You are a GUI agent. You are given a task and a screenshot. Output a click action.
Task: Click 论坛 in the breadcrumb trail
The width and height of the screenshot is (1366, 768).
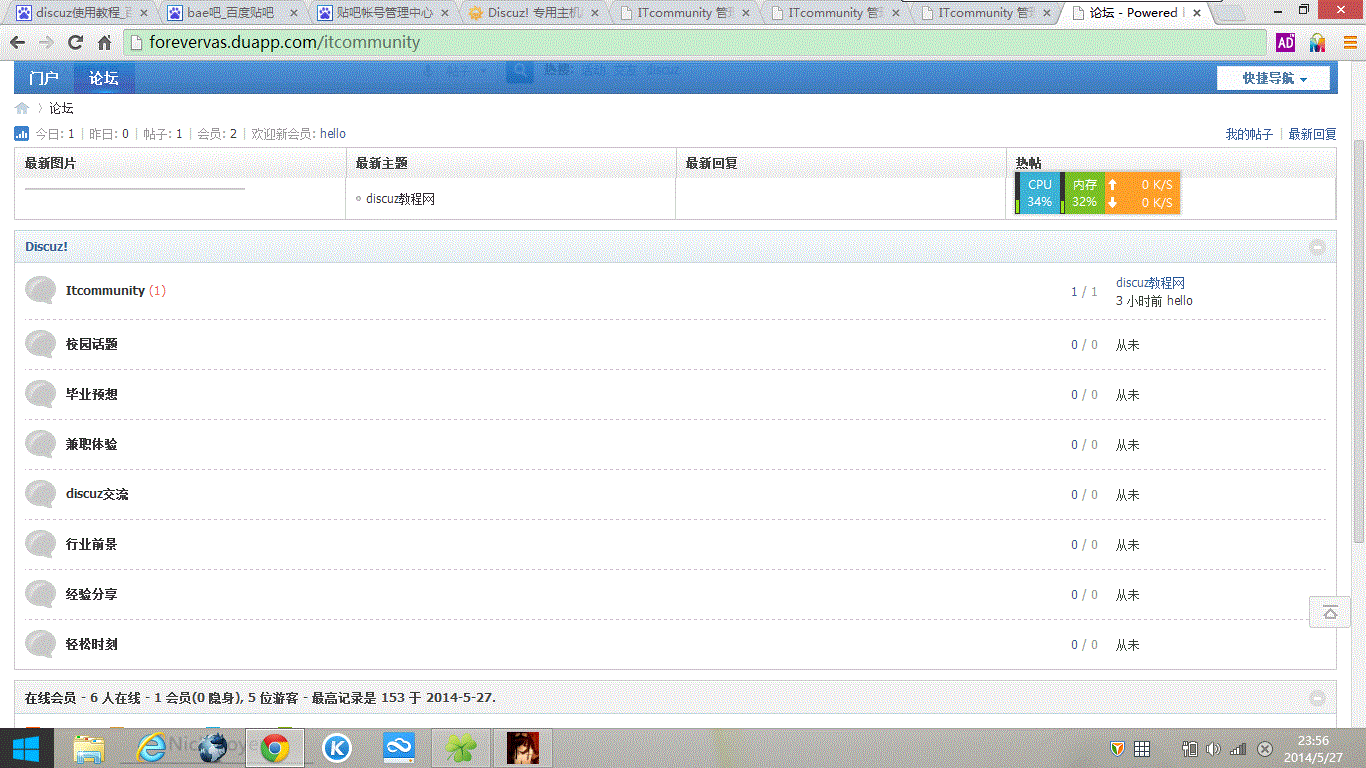tap(62, 108)
